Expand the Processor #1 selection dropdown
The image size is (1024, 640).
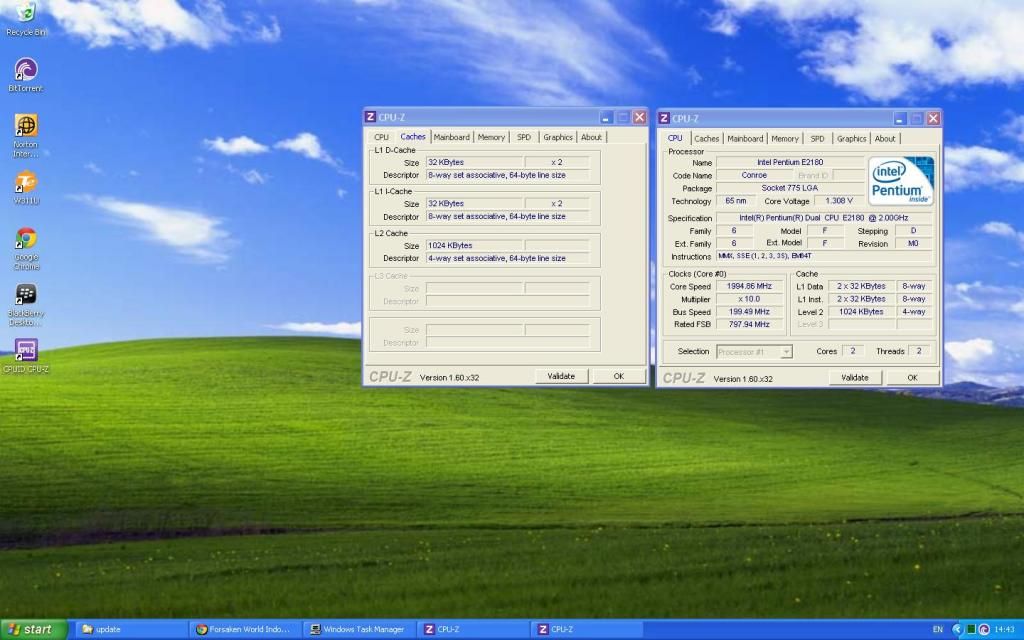point(786,352)
